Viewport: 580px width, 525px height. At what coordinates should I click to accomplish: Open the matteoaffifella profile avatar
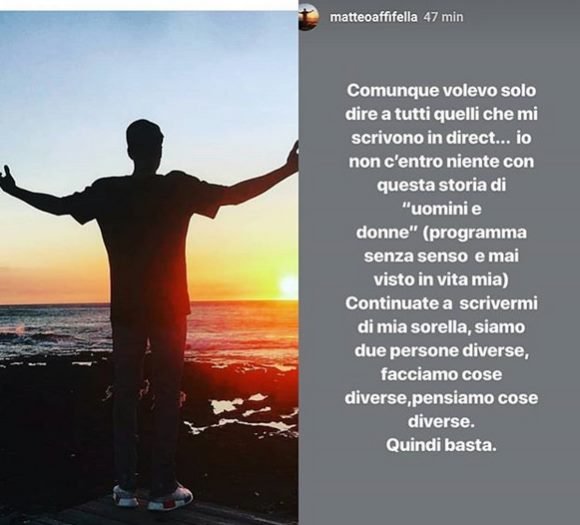coord(310,17)
